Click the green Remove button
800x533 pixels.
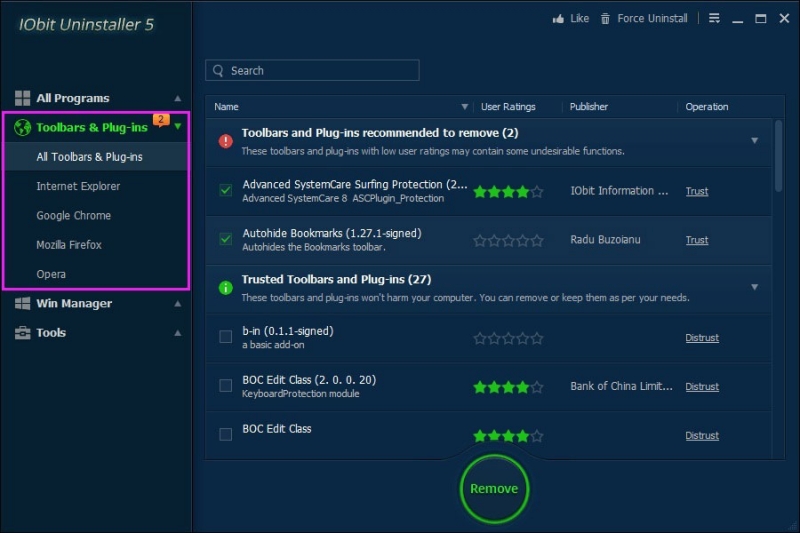coord(494,489)
